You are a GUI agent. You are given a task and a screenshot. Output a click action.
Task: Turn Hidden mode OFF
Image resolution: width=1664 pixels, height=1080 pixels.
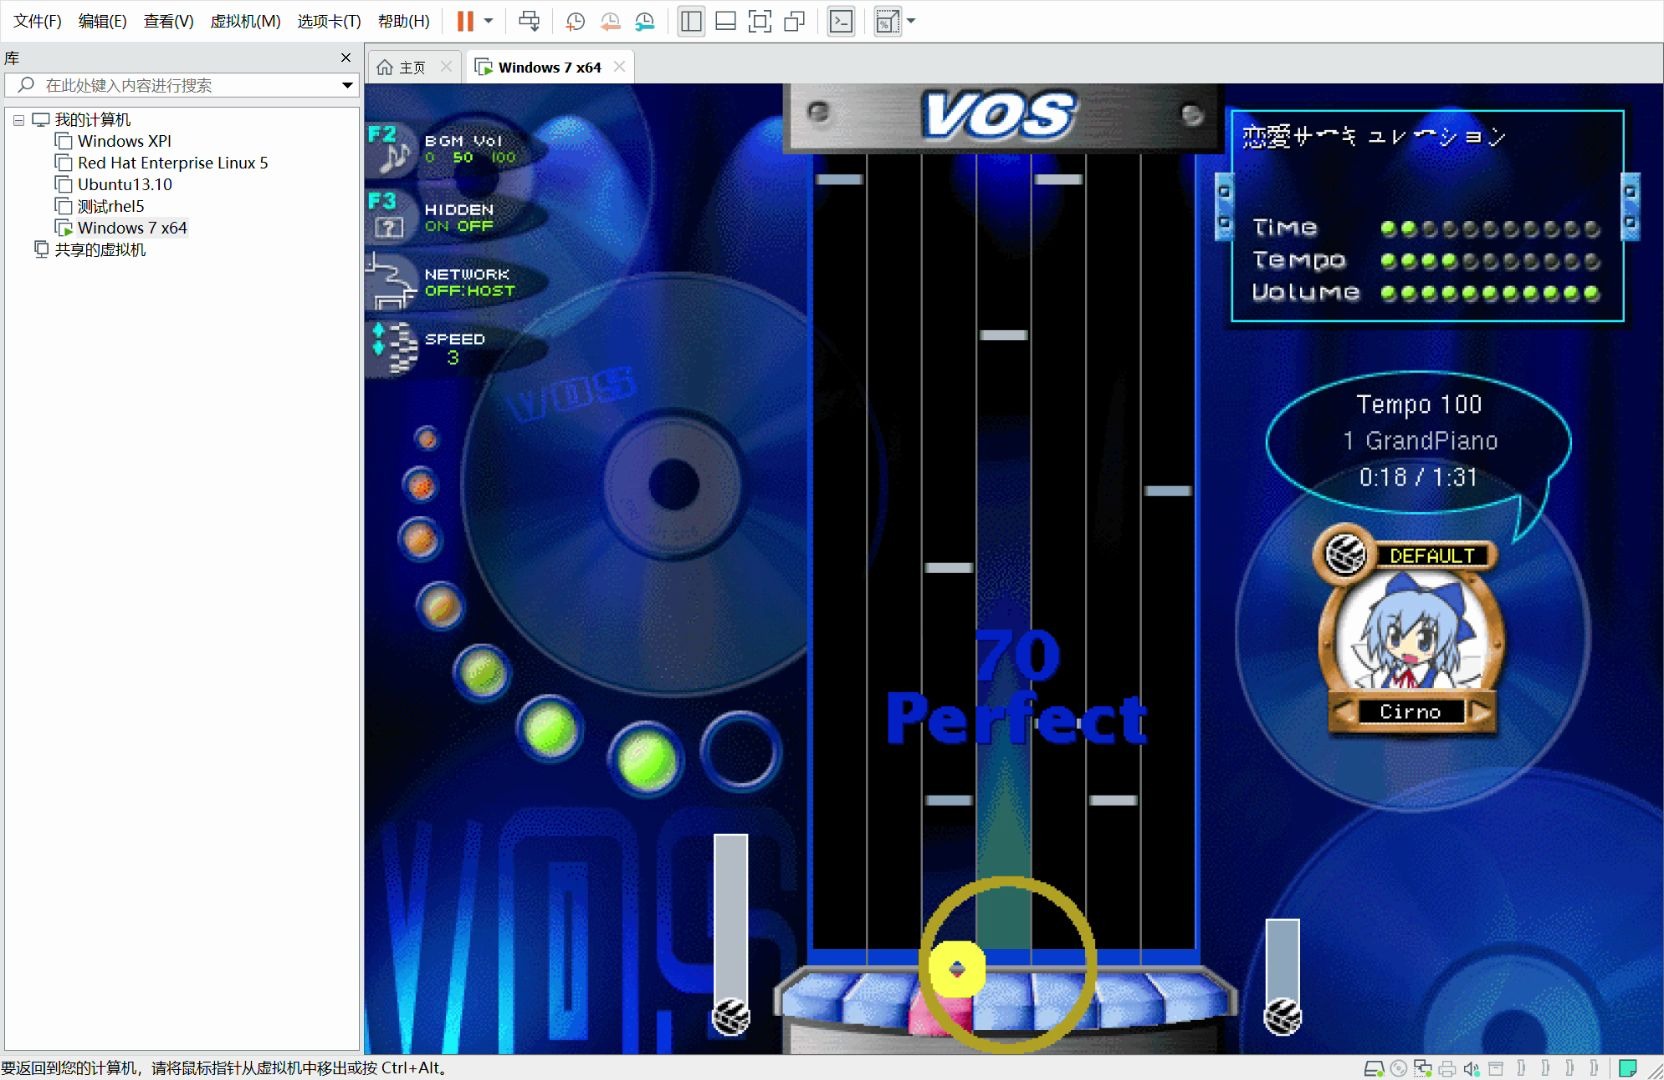475,226
